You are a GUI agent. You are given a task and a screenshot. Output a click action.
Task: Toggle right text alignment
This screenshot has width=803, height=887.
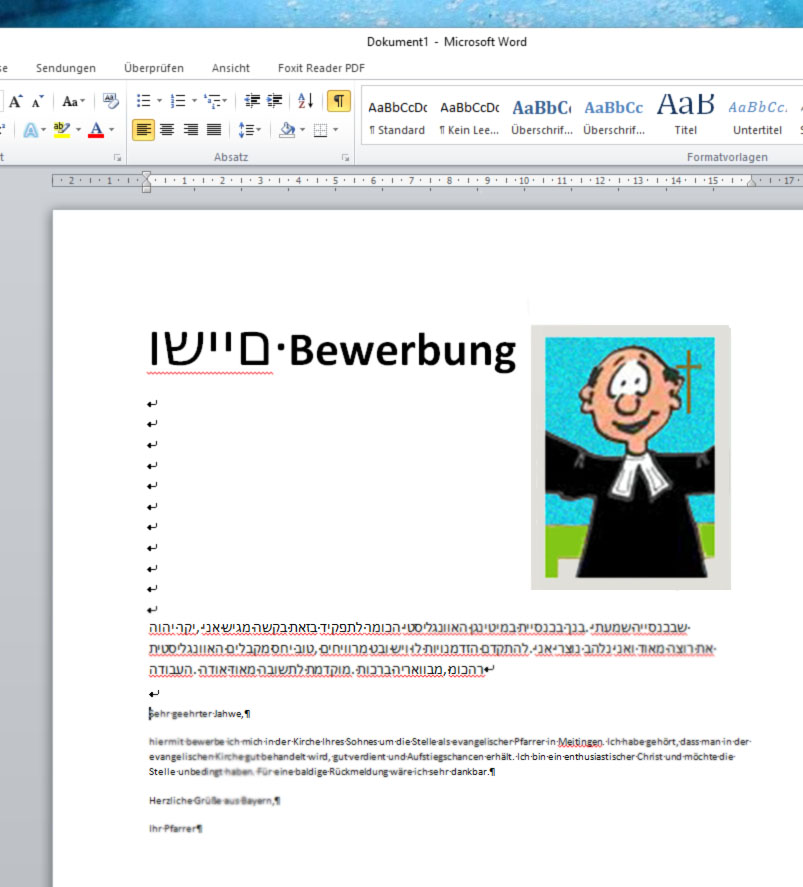[x=191, y=130]
